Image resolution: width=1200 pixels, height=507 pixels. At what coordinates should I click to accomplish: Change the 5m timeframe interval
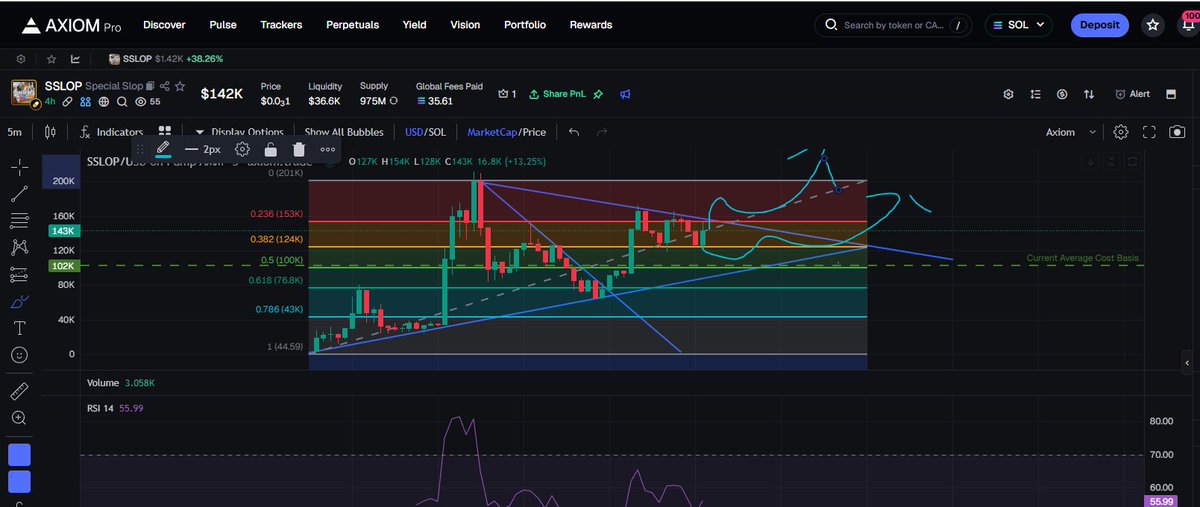[15, 132]
